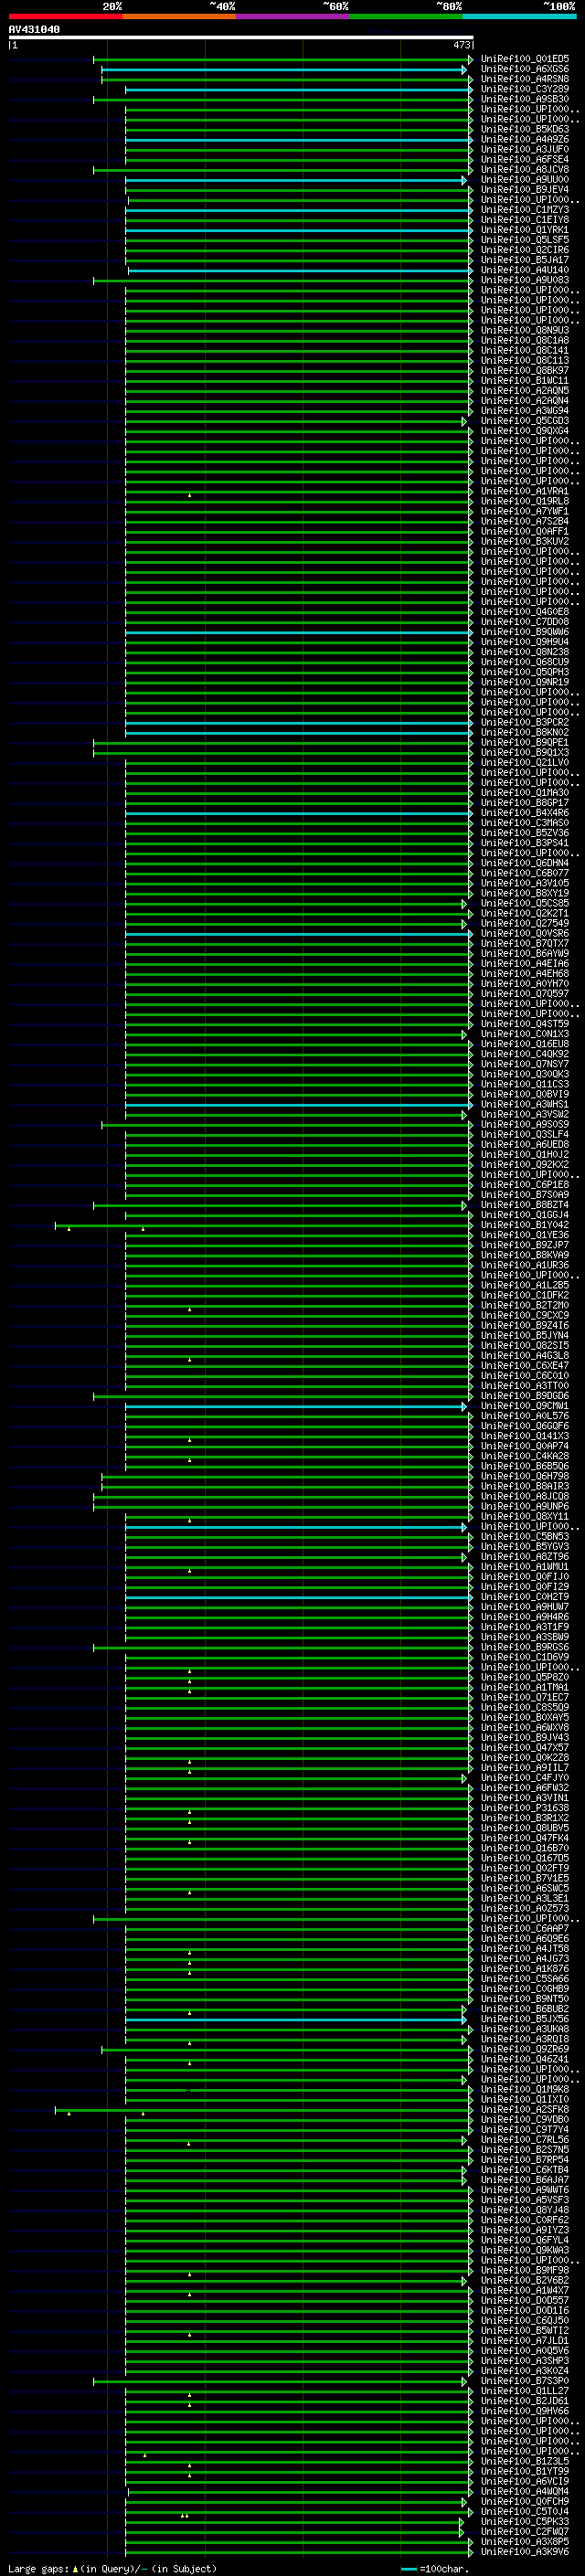Select the UniRef100_A9UU00 label
585x2576 pixels.
pyautogui.click(x=525, y=180)
